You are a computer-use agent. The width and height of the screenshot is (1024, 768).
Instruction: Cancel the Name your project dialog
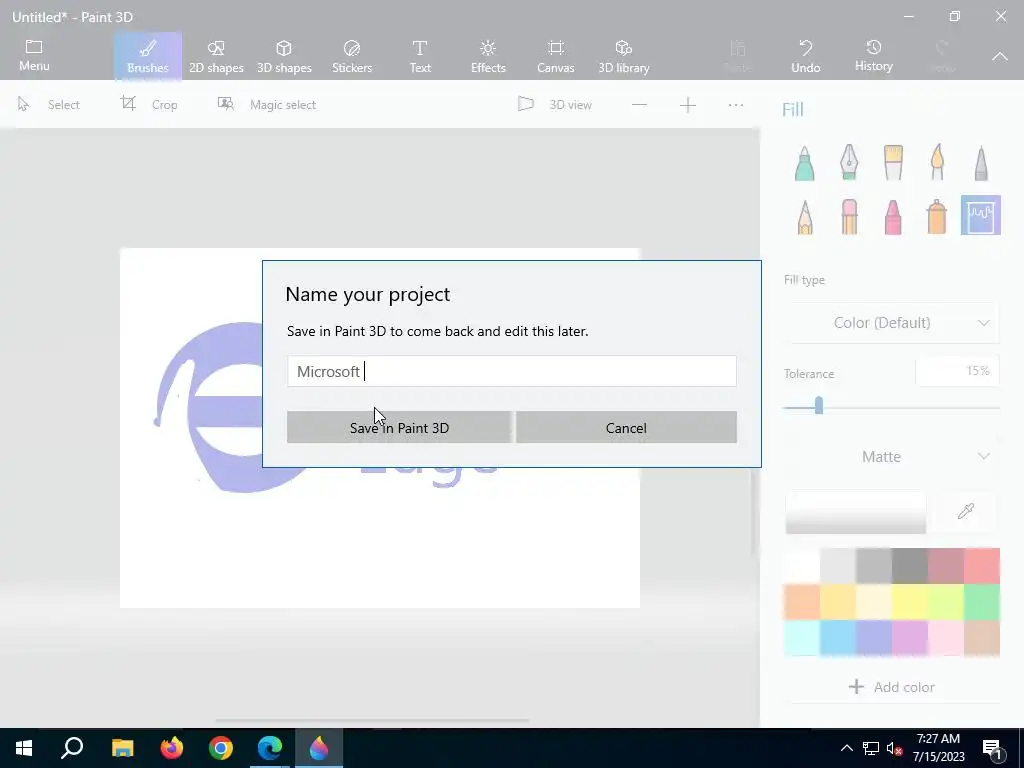626,428
